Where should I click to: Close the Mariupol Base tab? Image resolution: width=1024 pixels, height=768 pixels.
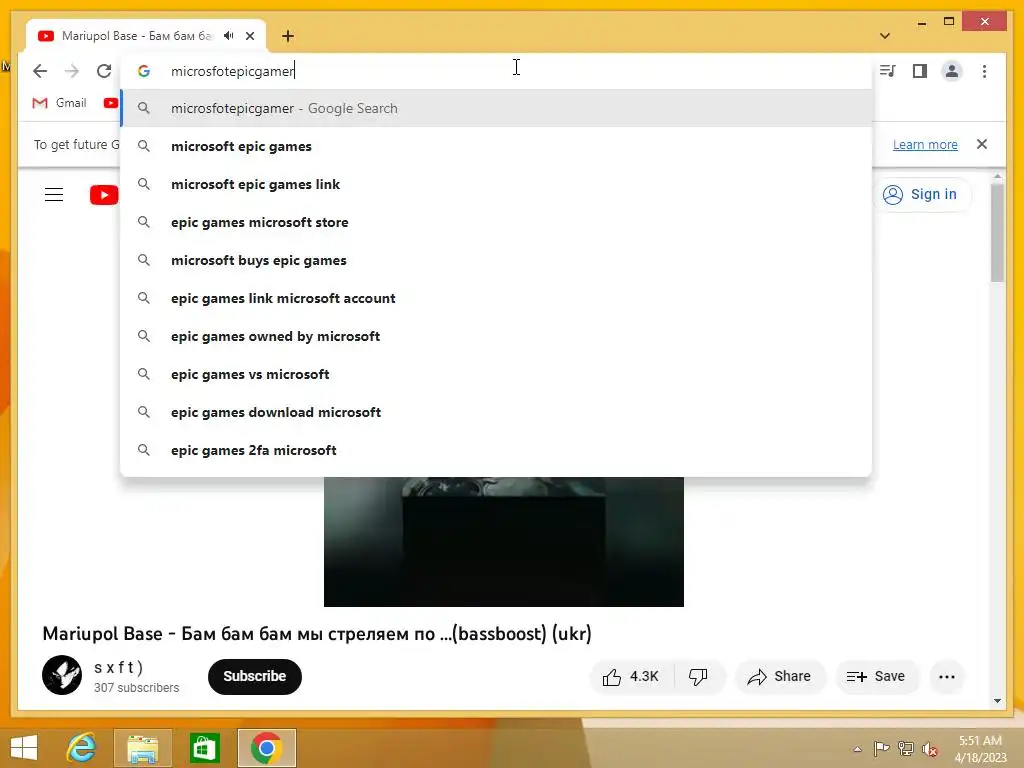[250, 36]
